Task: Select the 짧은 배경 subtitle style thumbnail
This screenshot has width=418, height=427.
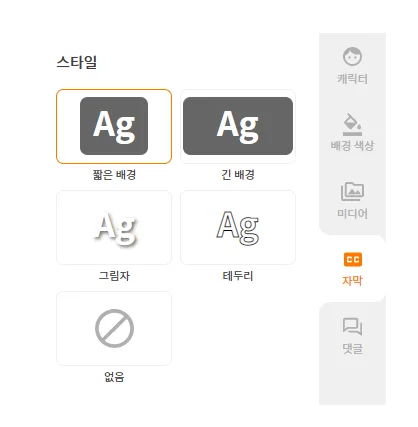Action: (x=114, y=126)
